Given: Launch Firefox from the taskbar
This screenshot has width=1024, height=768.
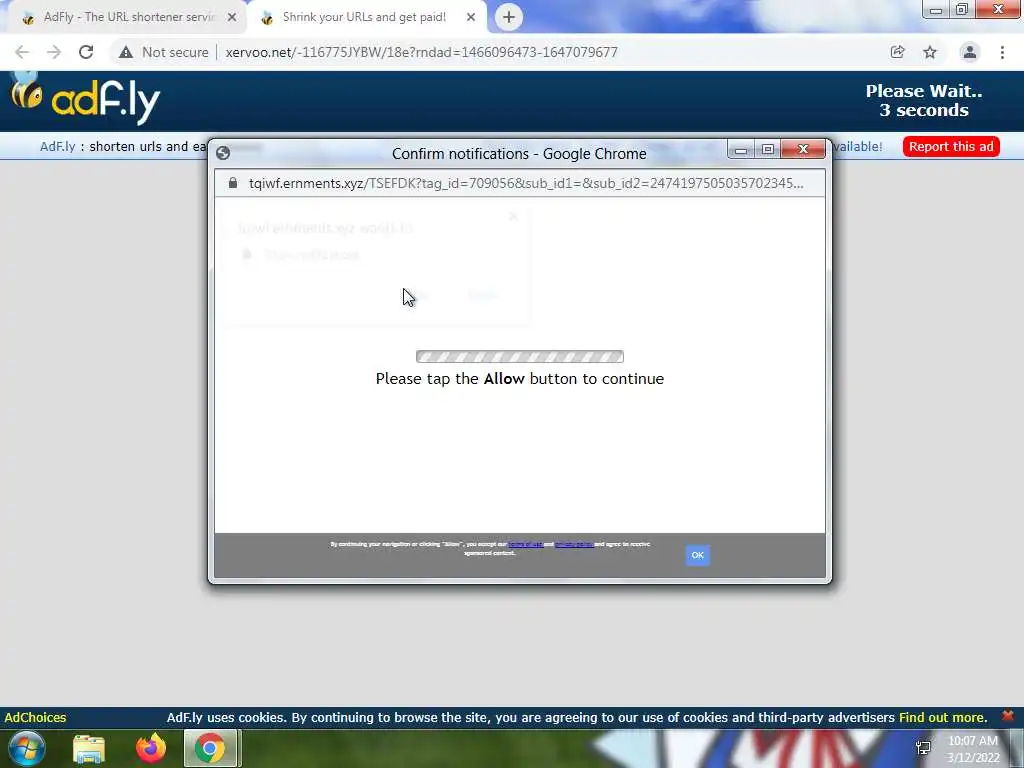Looking at the screenshot, I should point(151,748).
